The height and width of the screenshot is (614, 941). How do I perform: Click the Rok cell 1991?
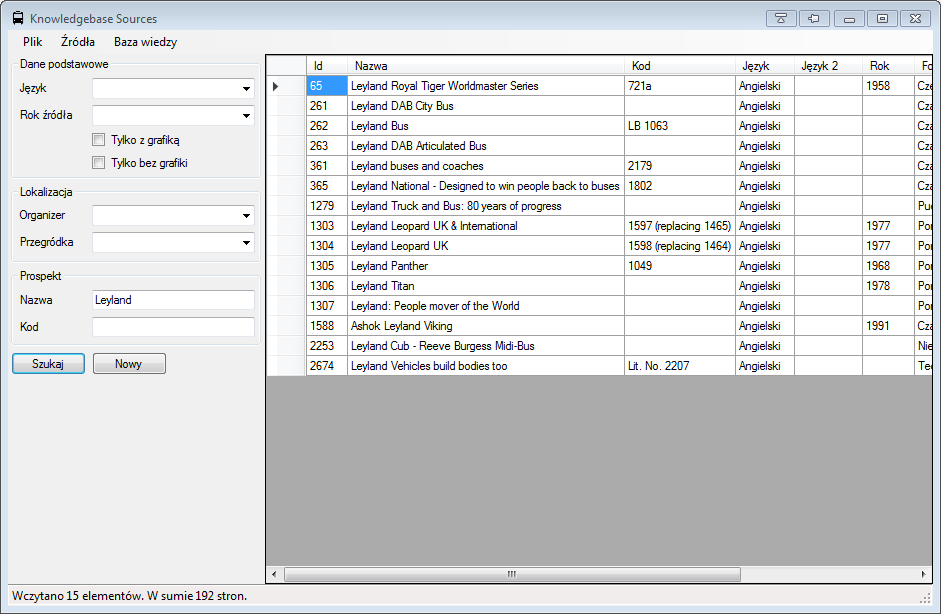point(888,326)
